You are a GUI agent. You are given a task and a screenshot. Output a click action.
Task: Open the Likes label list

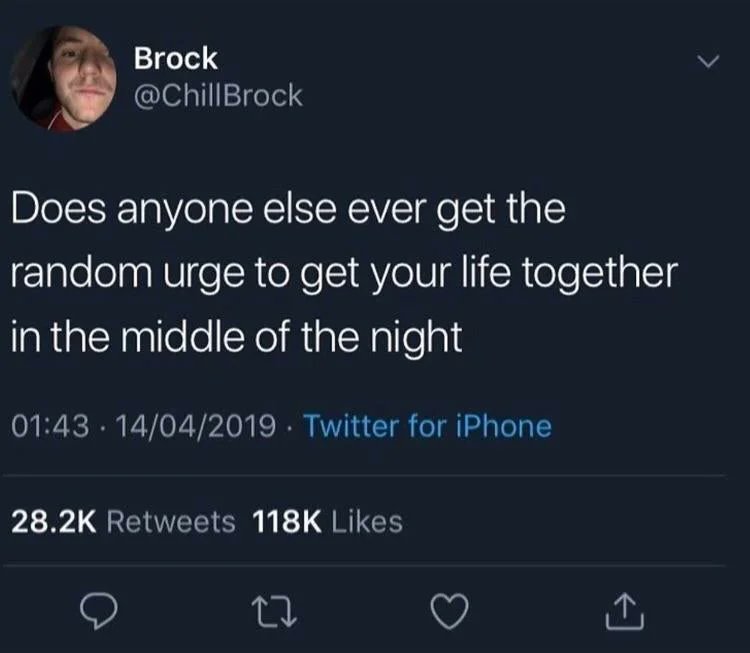[367, 521]
